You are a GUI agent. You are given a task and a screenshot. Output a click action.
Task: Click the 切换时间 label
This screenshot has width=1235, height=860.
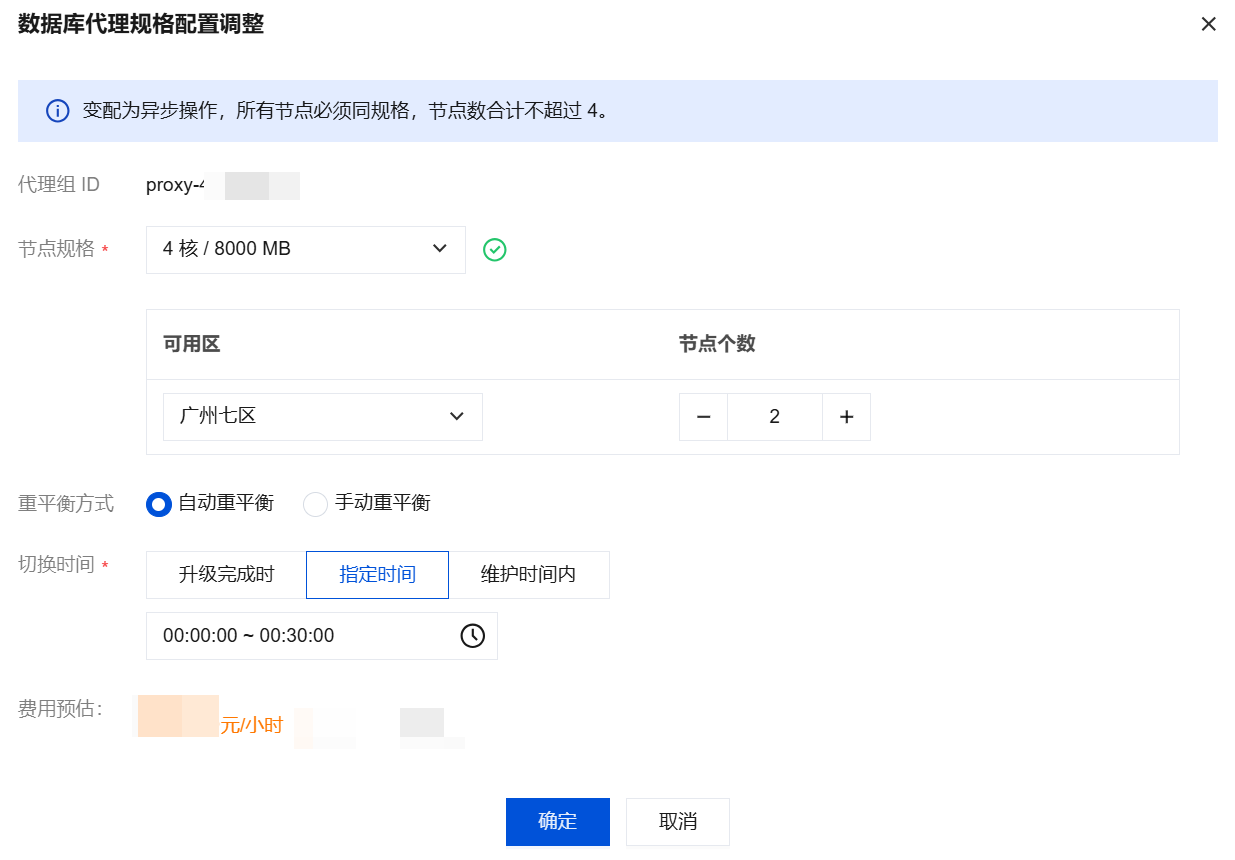pos(56,565)
